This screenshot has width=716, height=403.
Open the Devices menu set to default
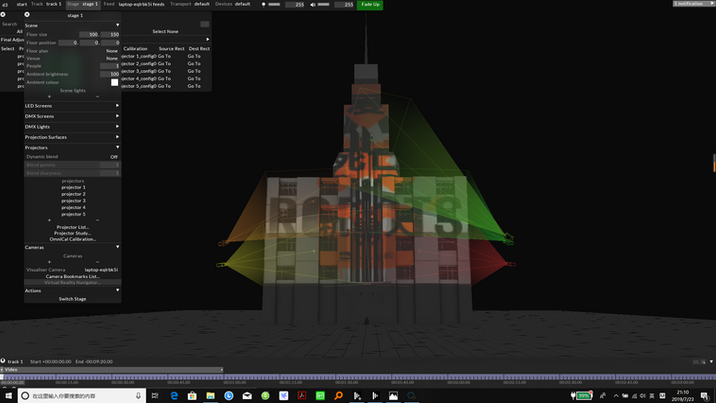(x=233, y=4)
